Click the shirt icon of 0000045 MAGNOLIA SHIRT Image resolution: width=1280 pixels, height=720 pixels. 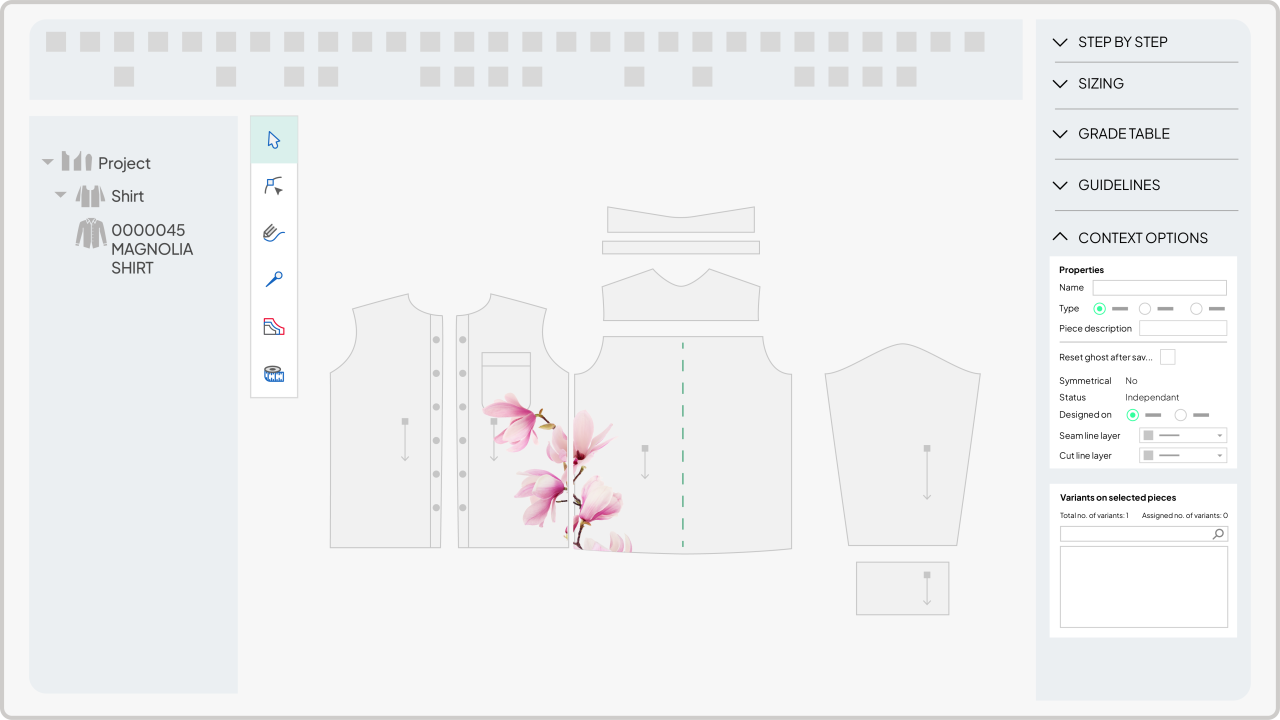click(x=91, y=233)
